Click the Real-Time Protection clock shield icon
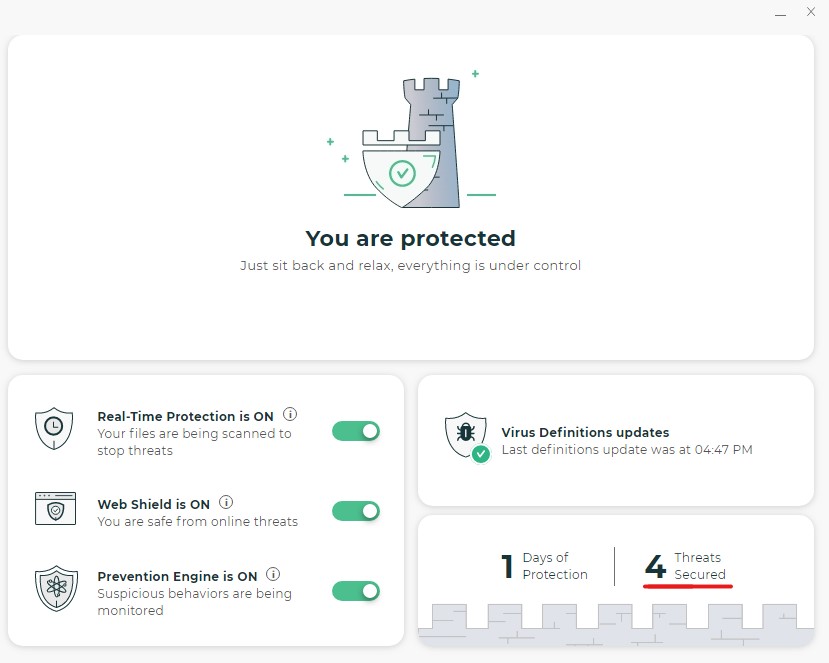The width and height of the screenshot is (829, 663). point(54,429)
